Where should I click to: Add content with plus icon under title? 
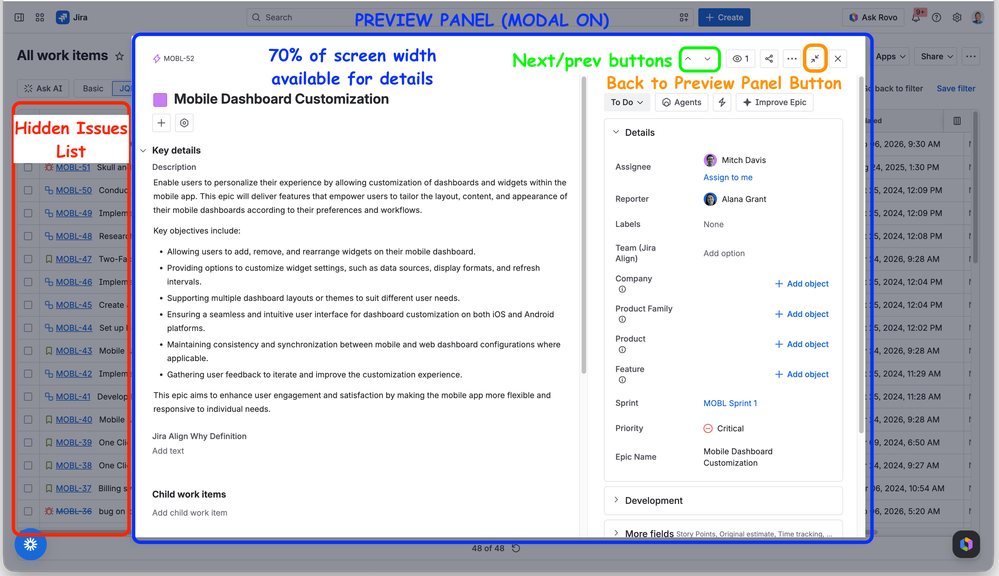(x=161, y=123)
